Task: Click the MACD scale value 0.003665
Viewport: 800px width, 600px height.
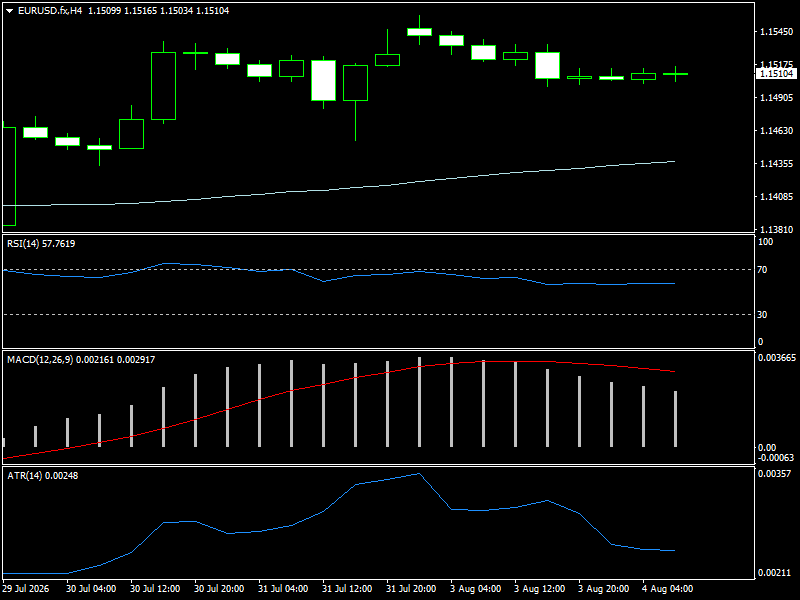Action: pos(777,358)
